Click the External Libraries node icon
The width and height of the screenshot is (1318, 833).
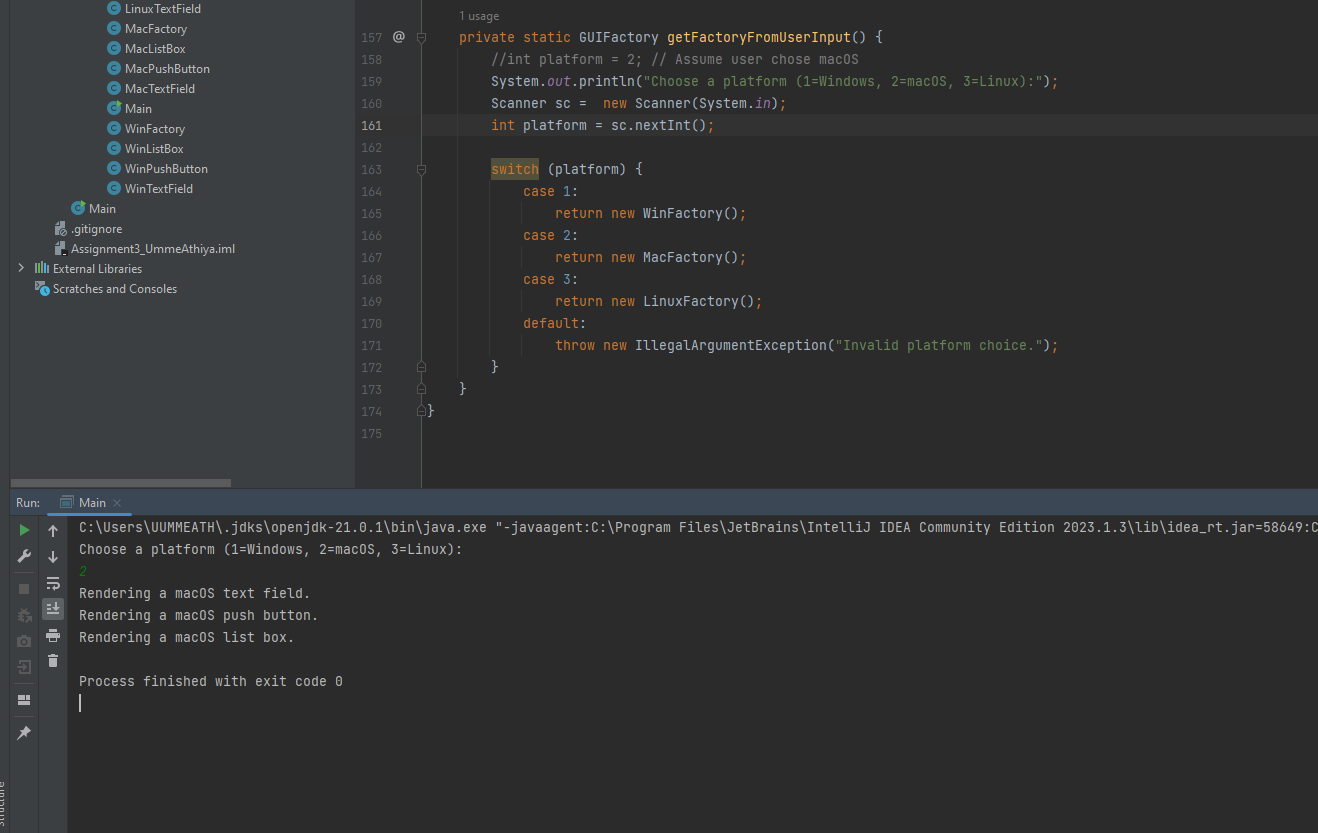pos(44,268)
